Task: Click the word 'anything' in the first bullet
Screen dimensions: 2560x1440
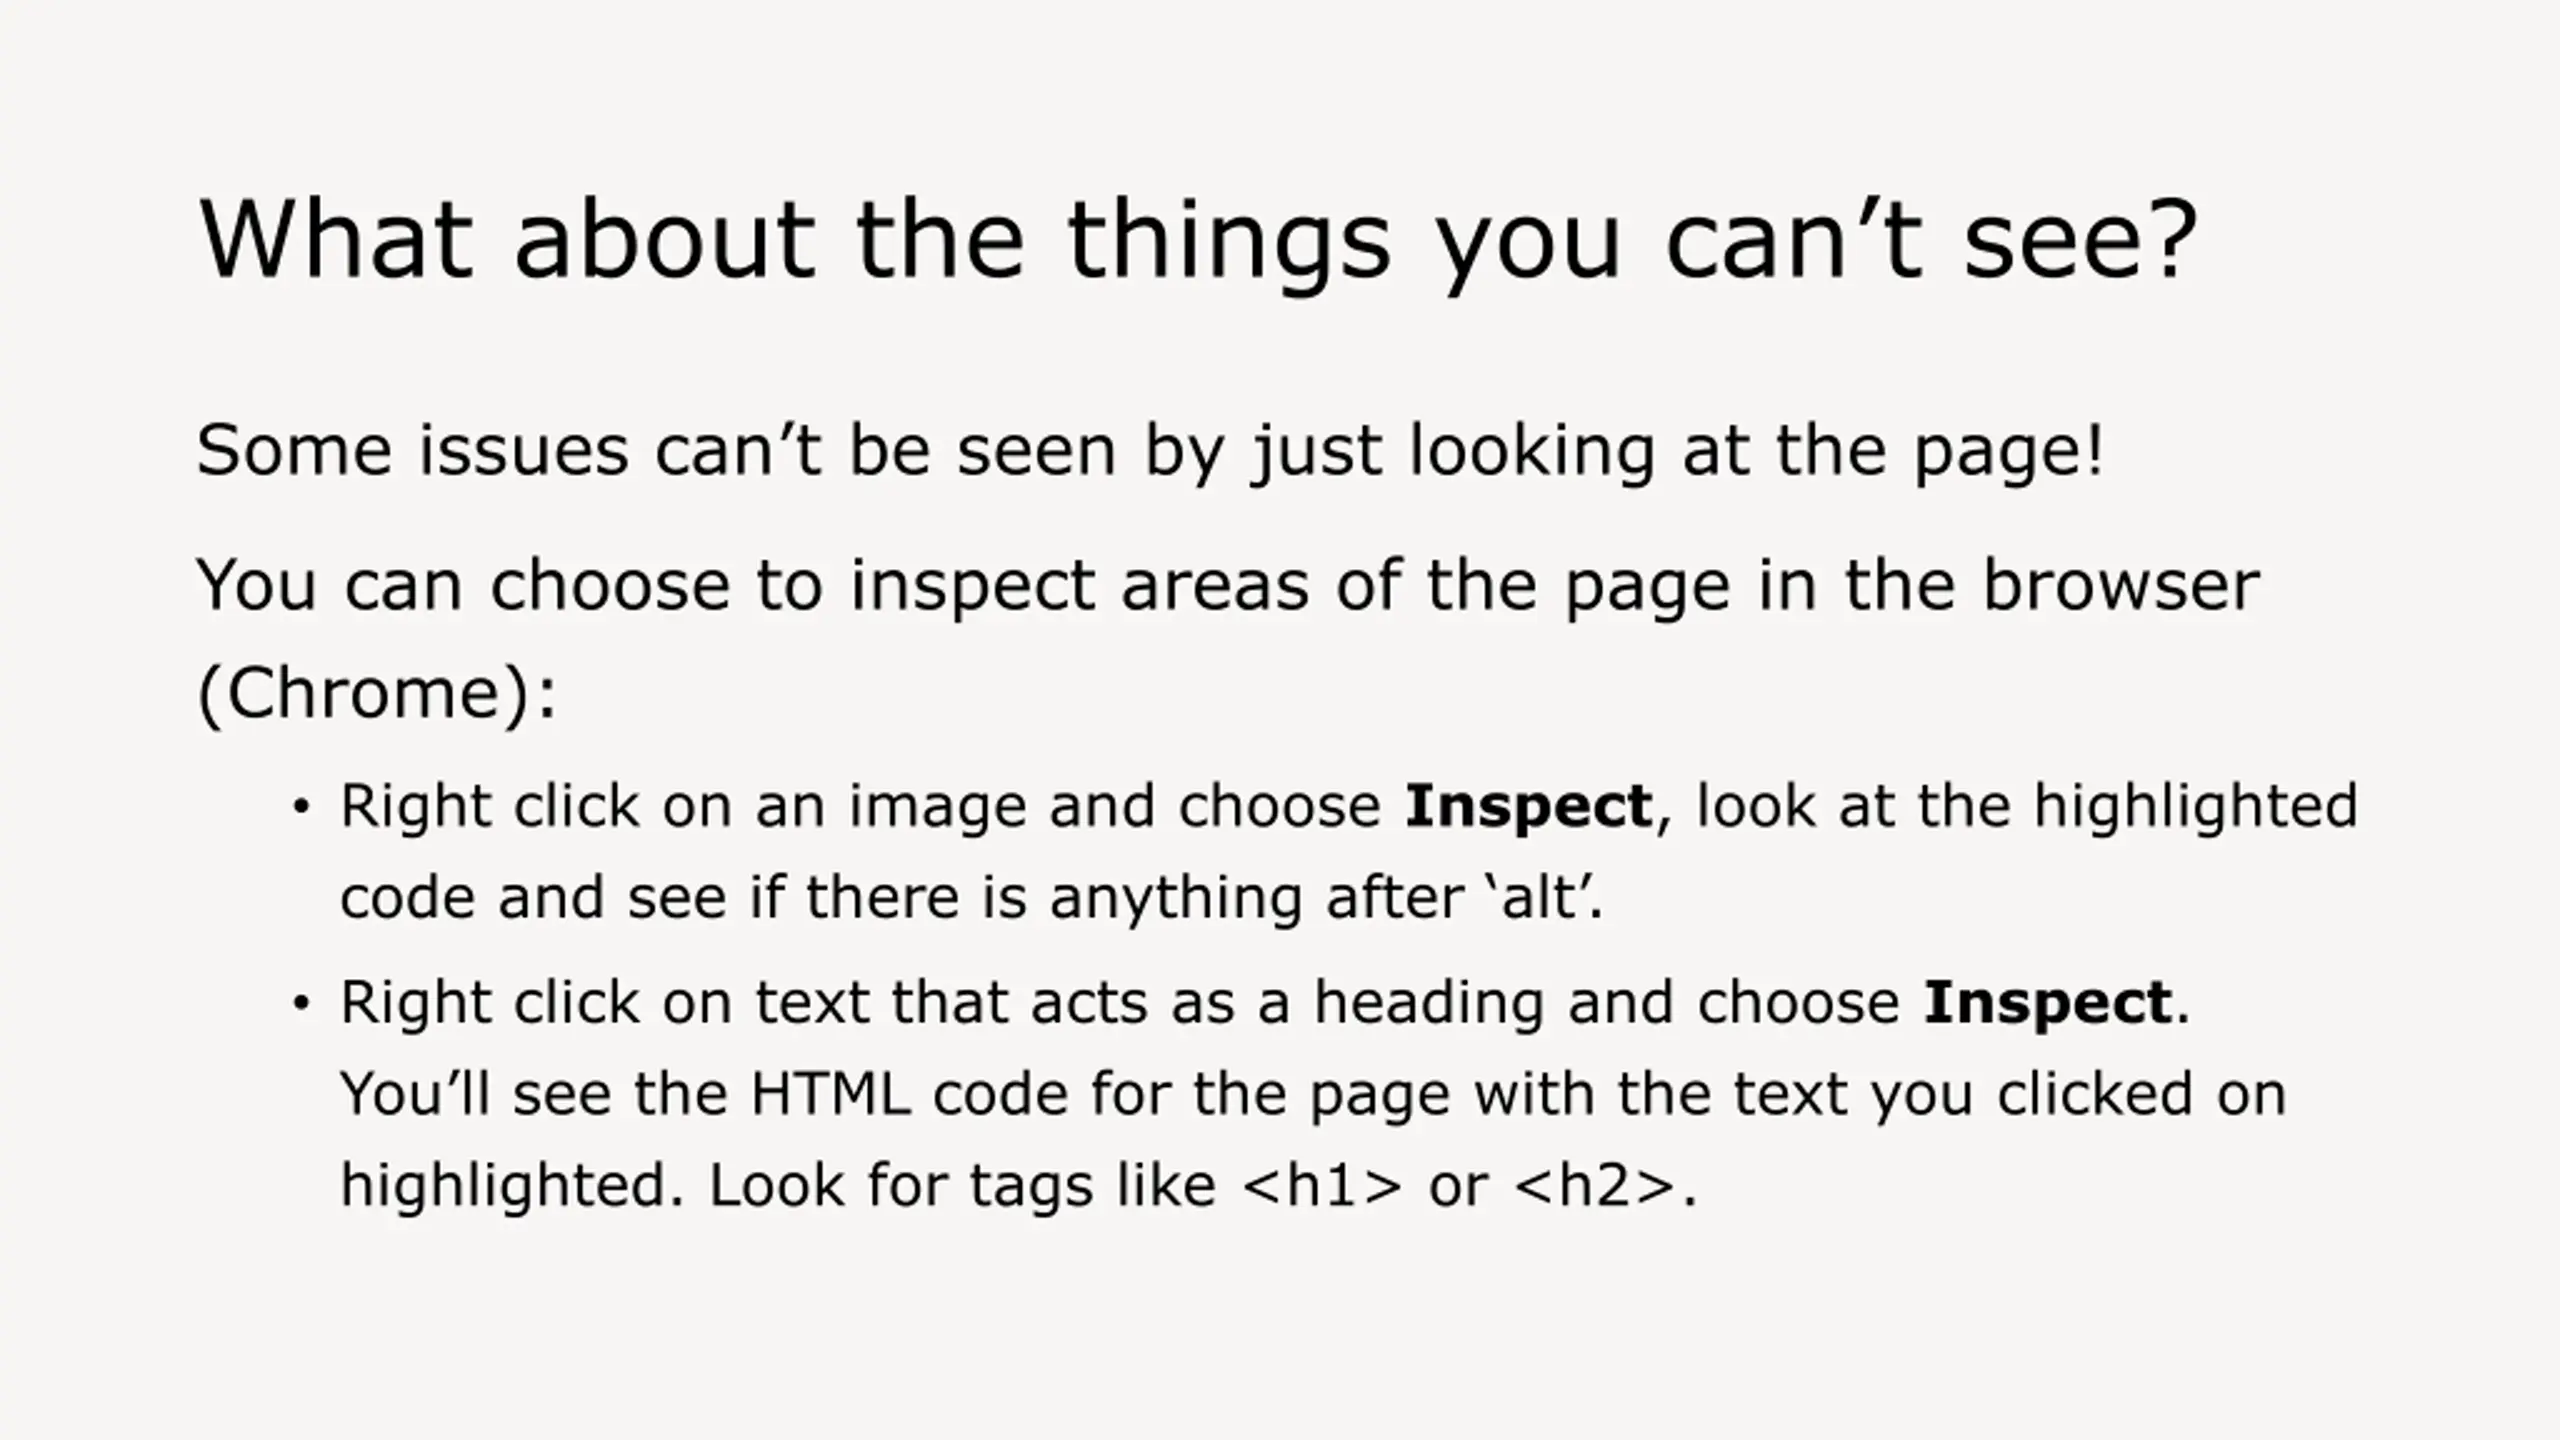Action: (1176, 897)
